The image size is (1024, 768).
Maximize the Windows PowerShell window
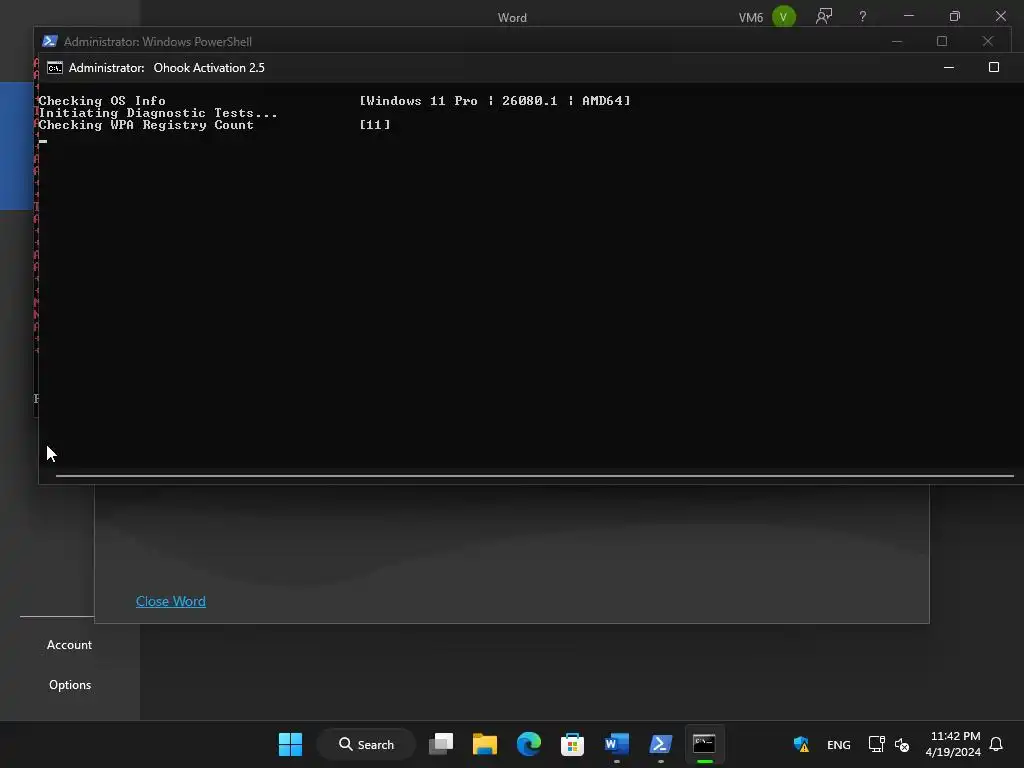point(942,41)
